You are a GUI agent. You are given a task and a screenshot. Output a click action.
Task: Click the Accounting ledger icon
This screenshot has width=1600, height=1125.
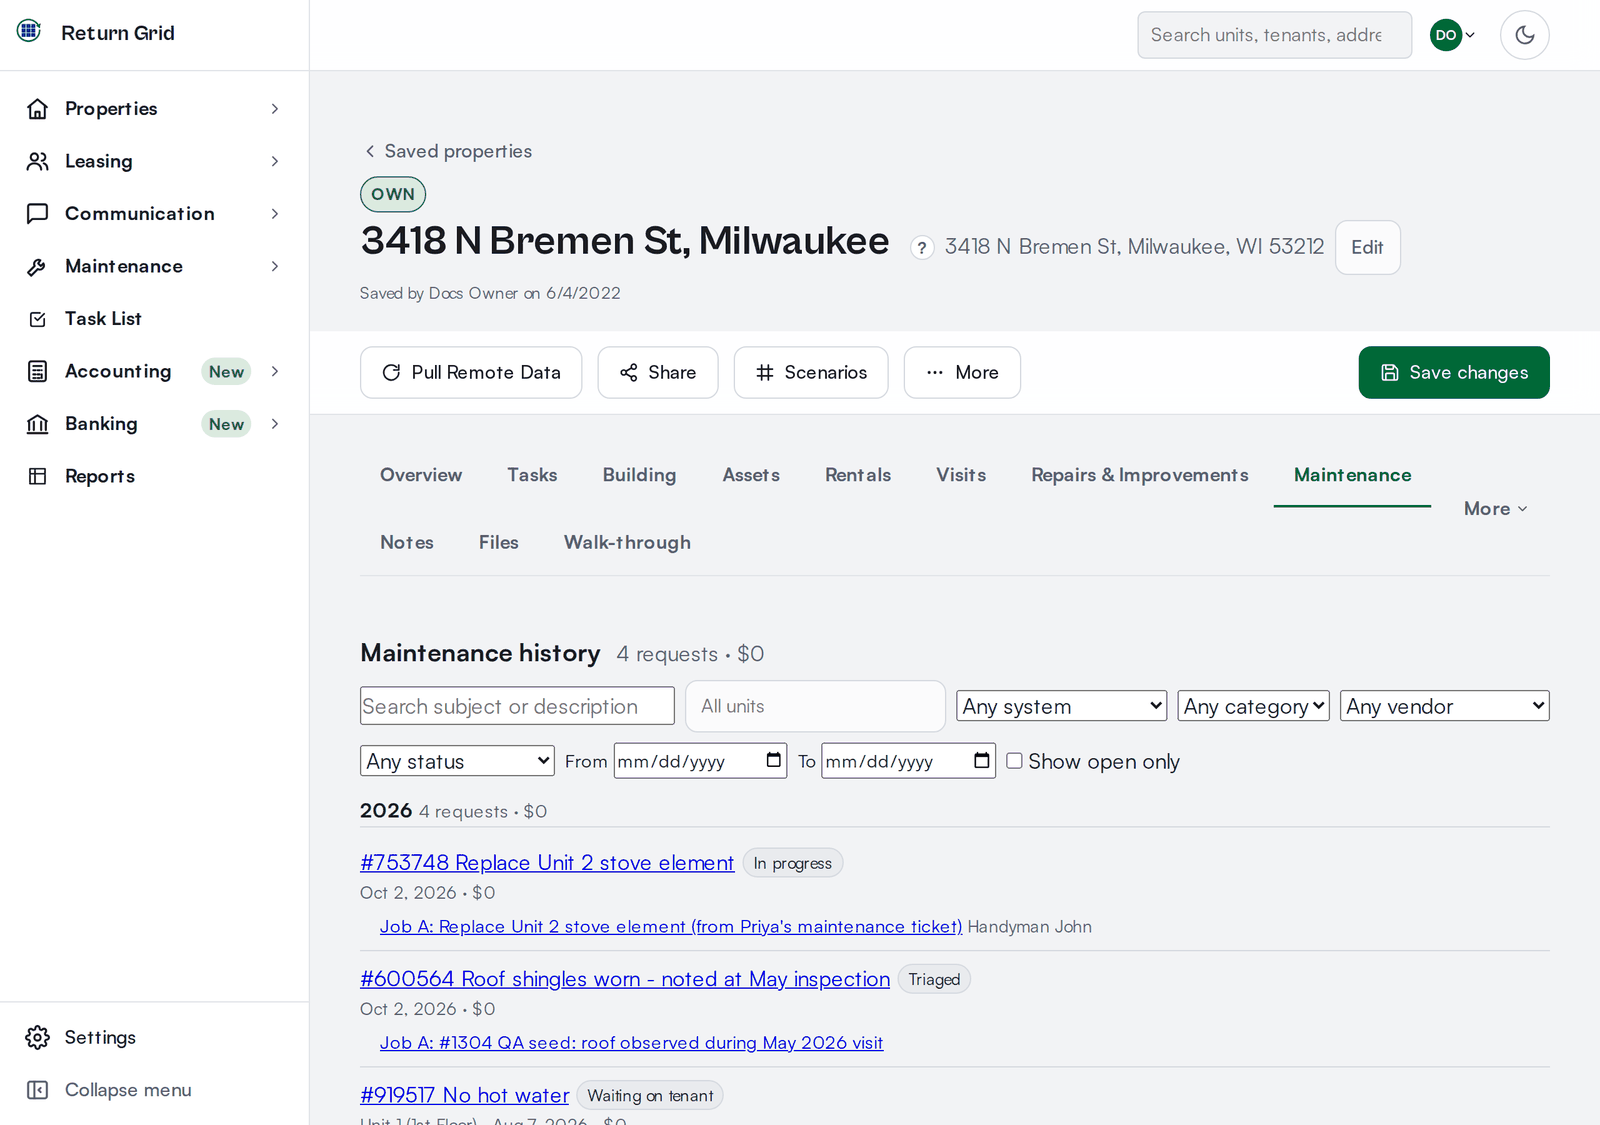pyautogui.click(x=37, y=371)
